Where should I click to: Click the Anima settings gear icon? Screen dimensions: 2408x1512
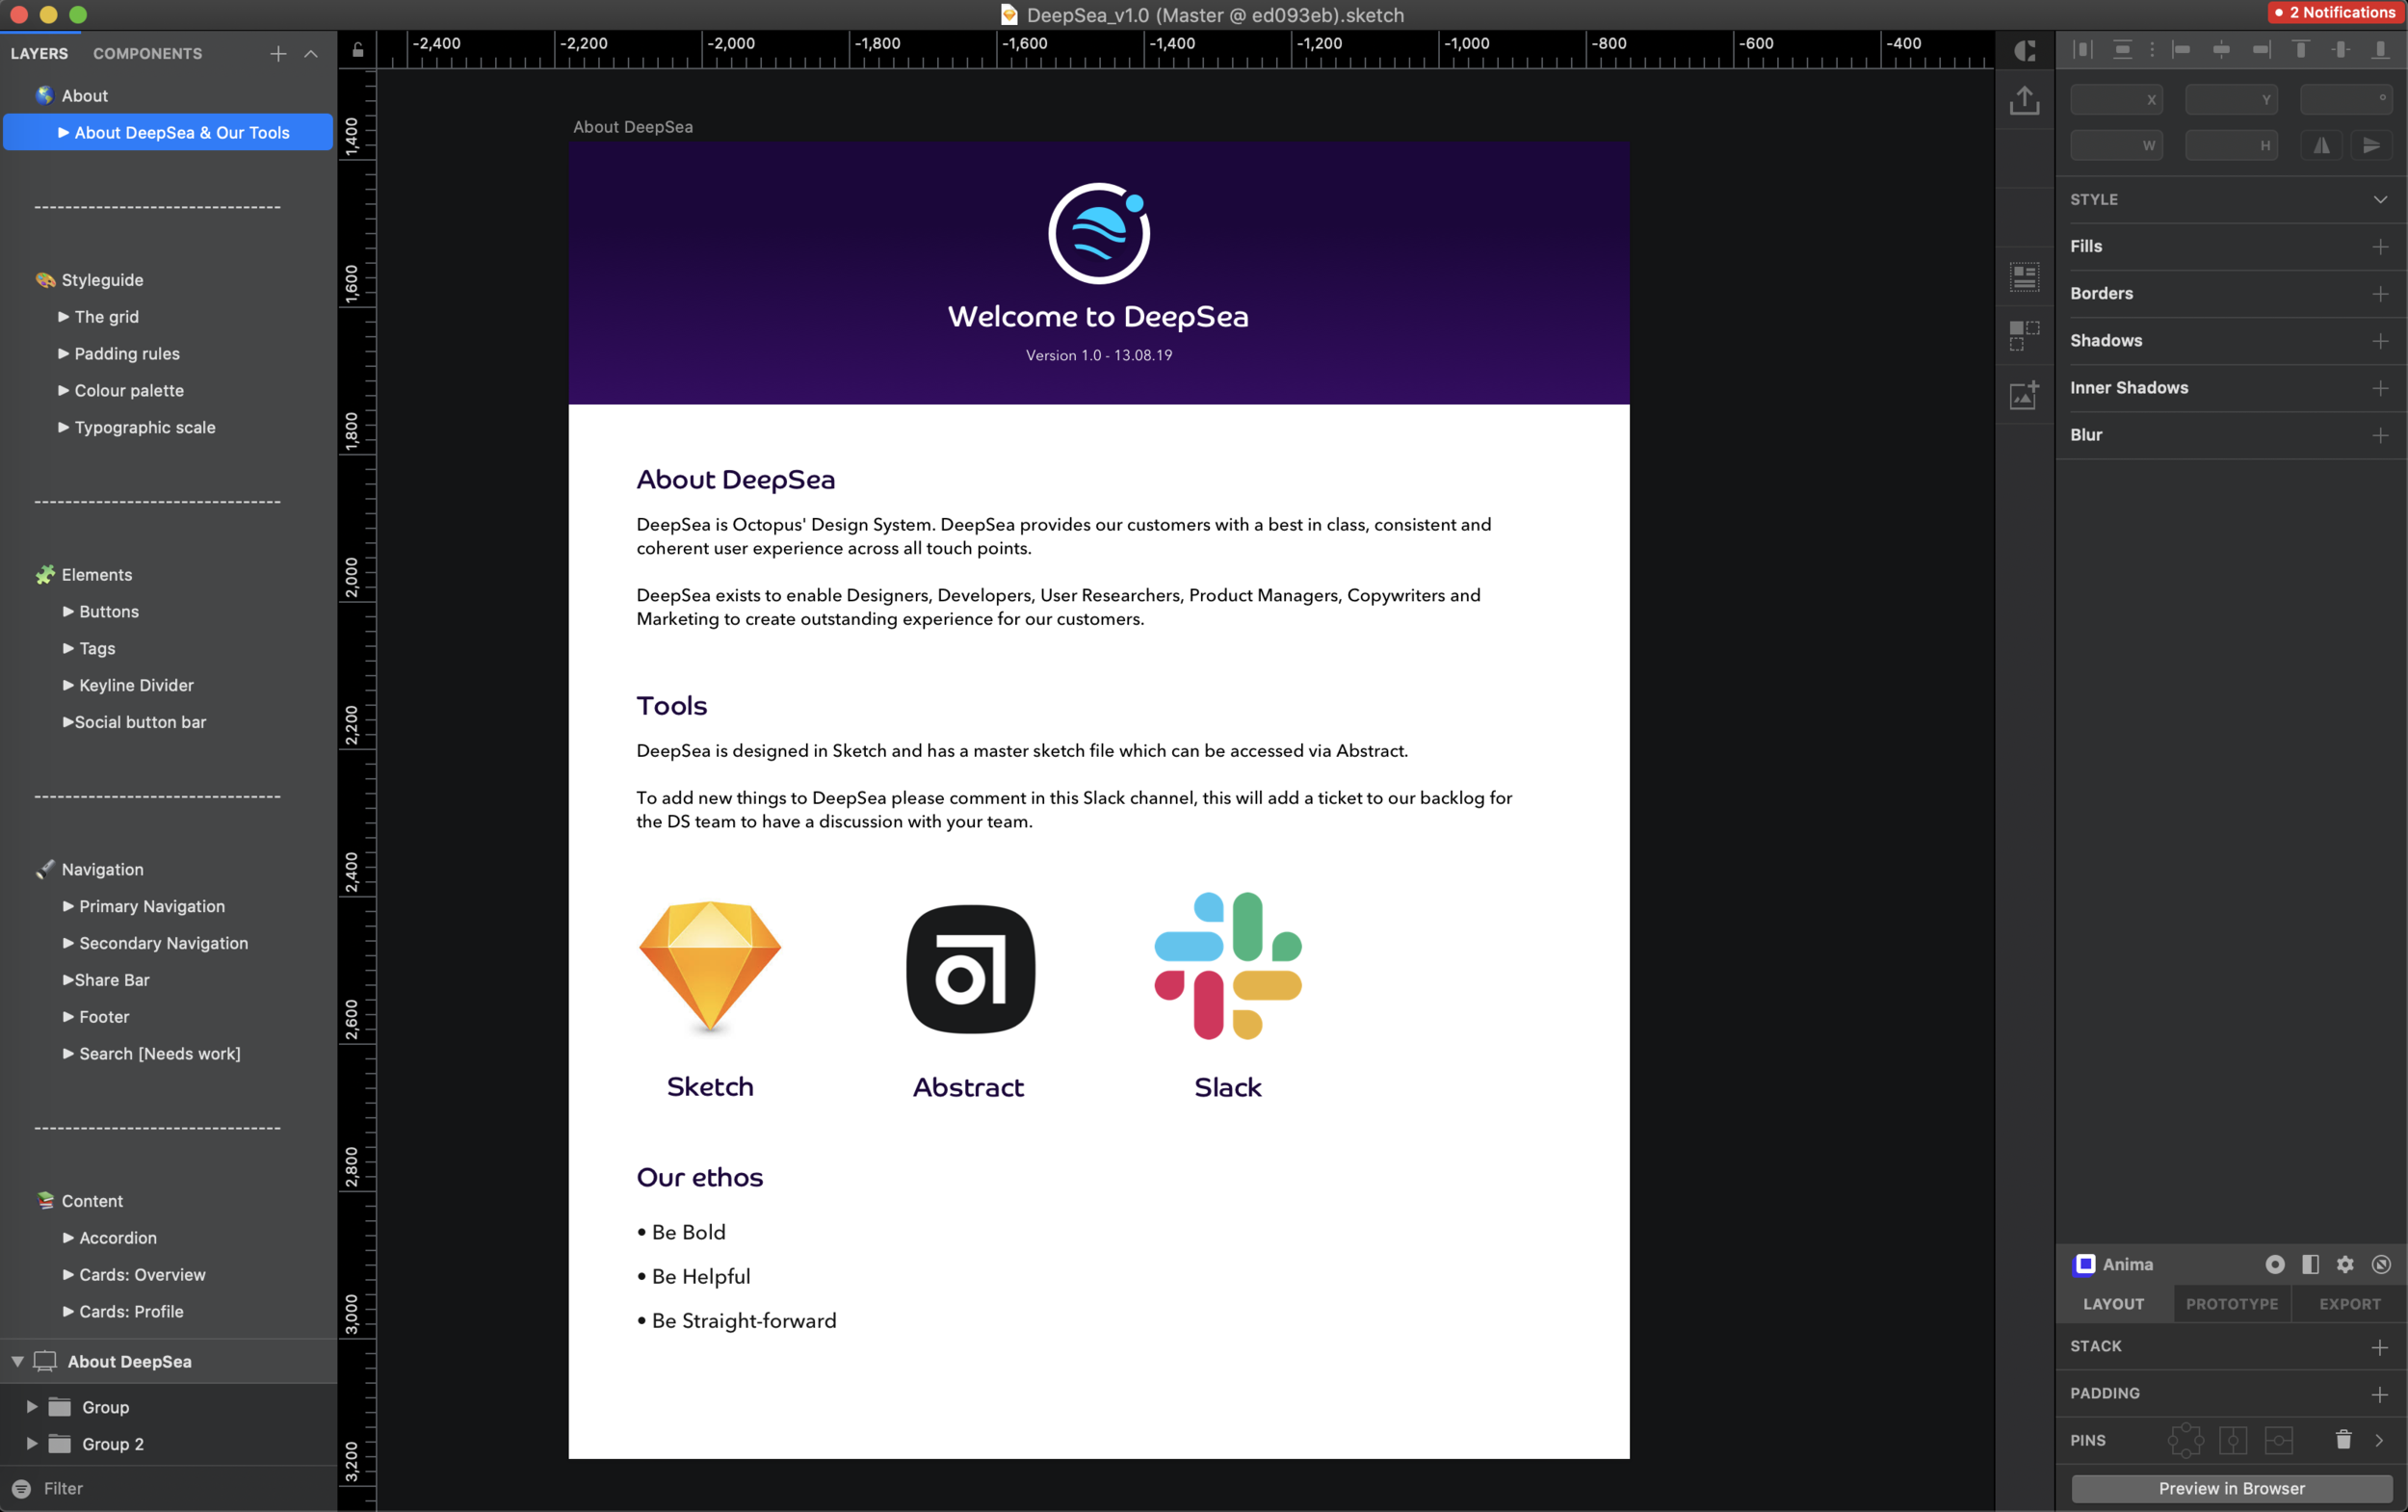(x=2345, y=1264)
